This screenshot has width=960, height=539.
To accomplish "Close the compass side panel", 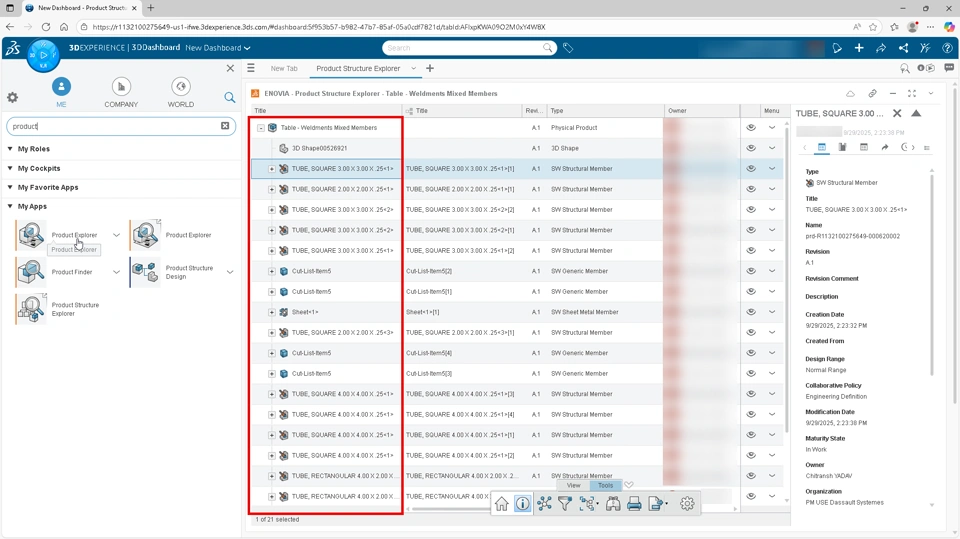I will click(230, 68).
